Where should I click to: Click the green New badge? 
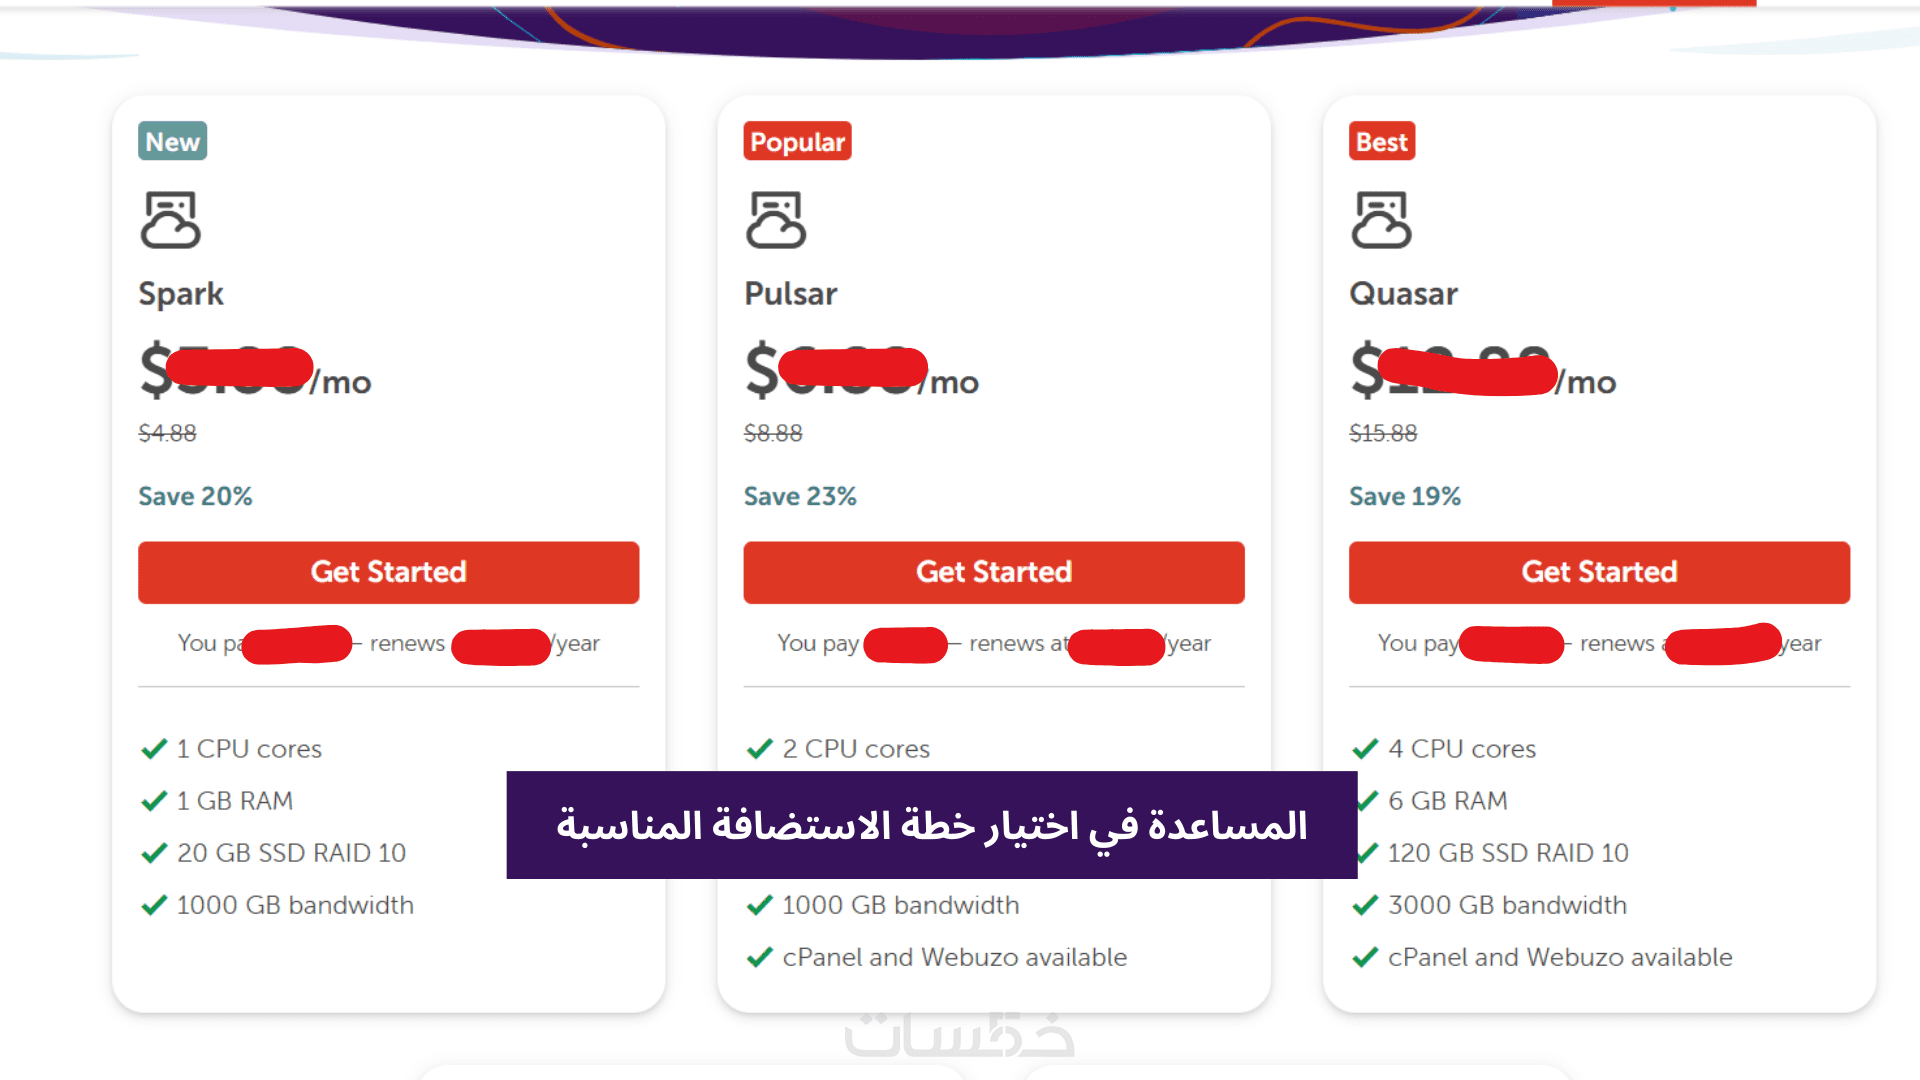[x=173, y=142]
